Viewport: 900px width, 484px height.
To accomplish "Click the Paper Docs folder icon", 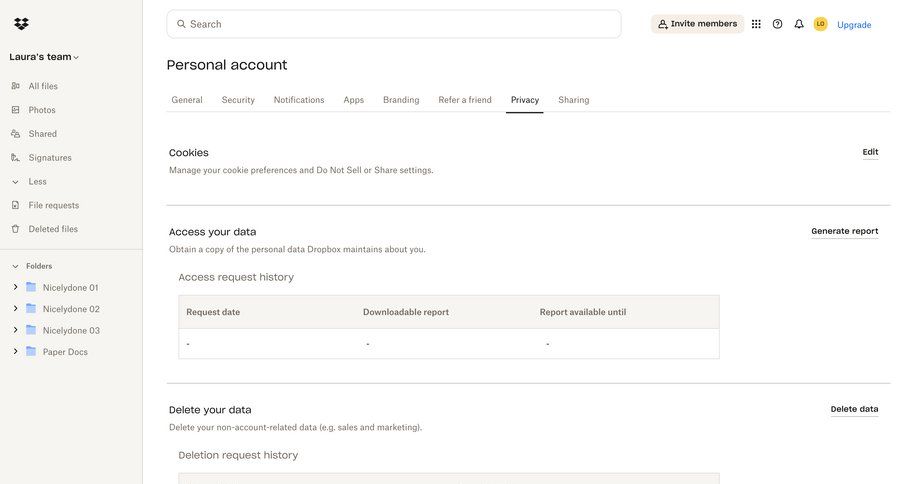I will (31, 351).
